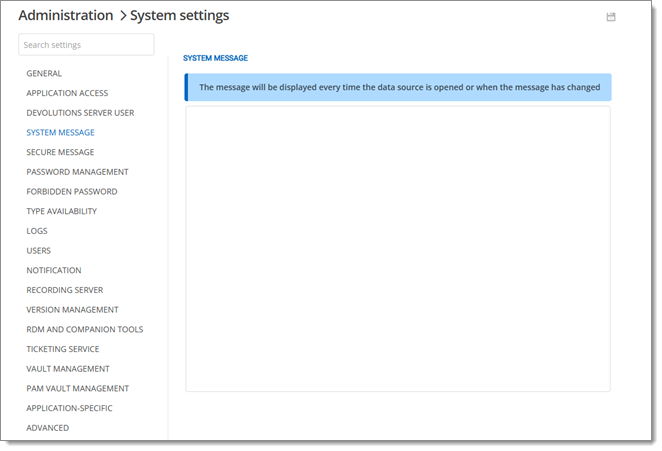Open the Users settings section
Viewport: 662px width, 451px height.
pyautogui.click(x=38, y=251)
